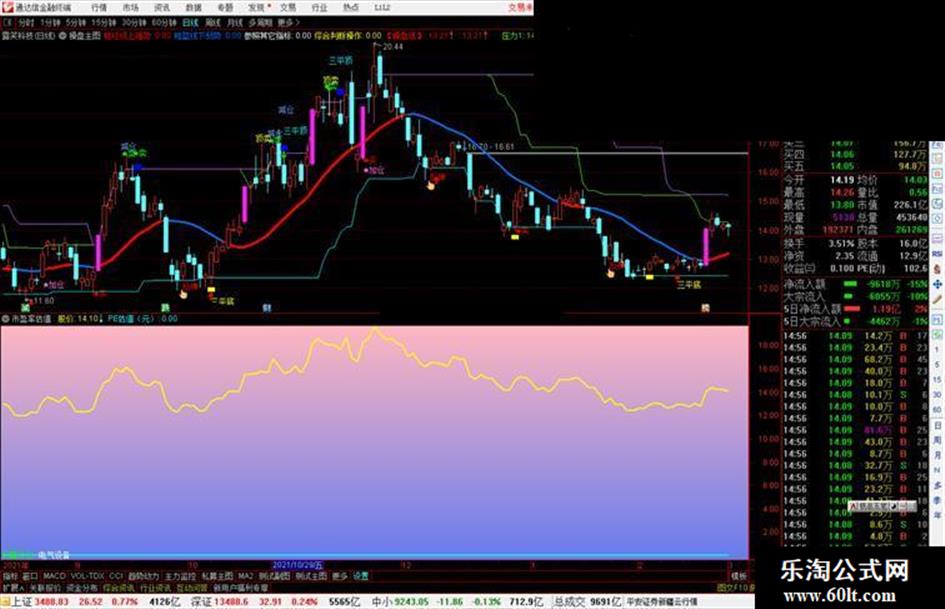Image resolution: width=945 pixels, height=609 pixels.
Task: Expand the 扩展 panel arrow
Action: tap(13, 587)
